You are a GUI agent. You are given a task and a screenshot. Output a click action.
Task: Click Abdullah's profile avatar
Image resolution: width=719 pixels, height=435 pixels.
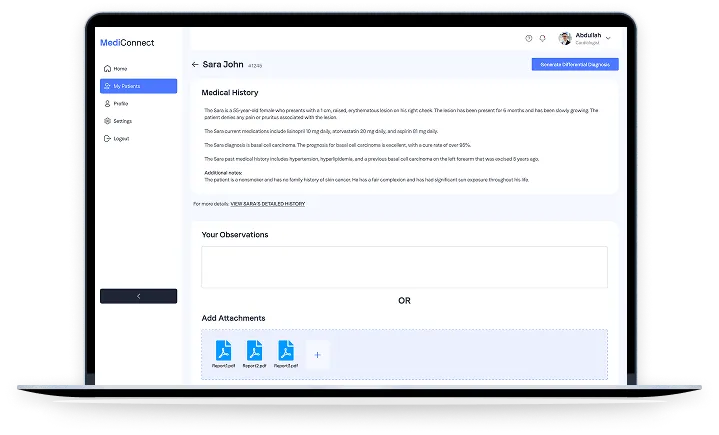(x=565, y=39)
